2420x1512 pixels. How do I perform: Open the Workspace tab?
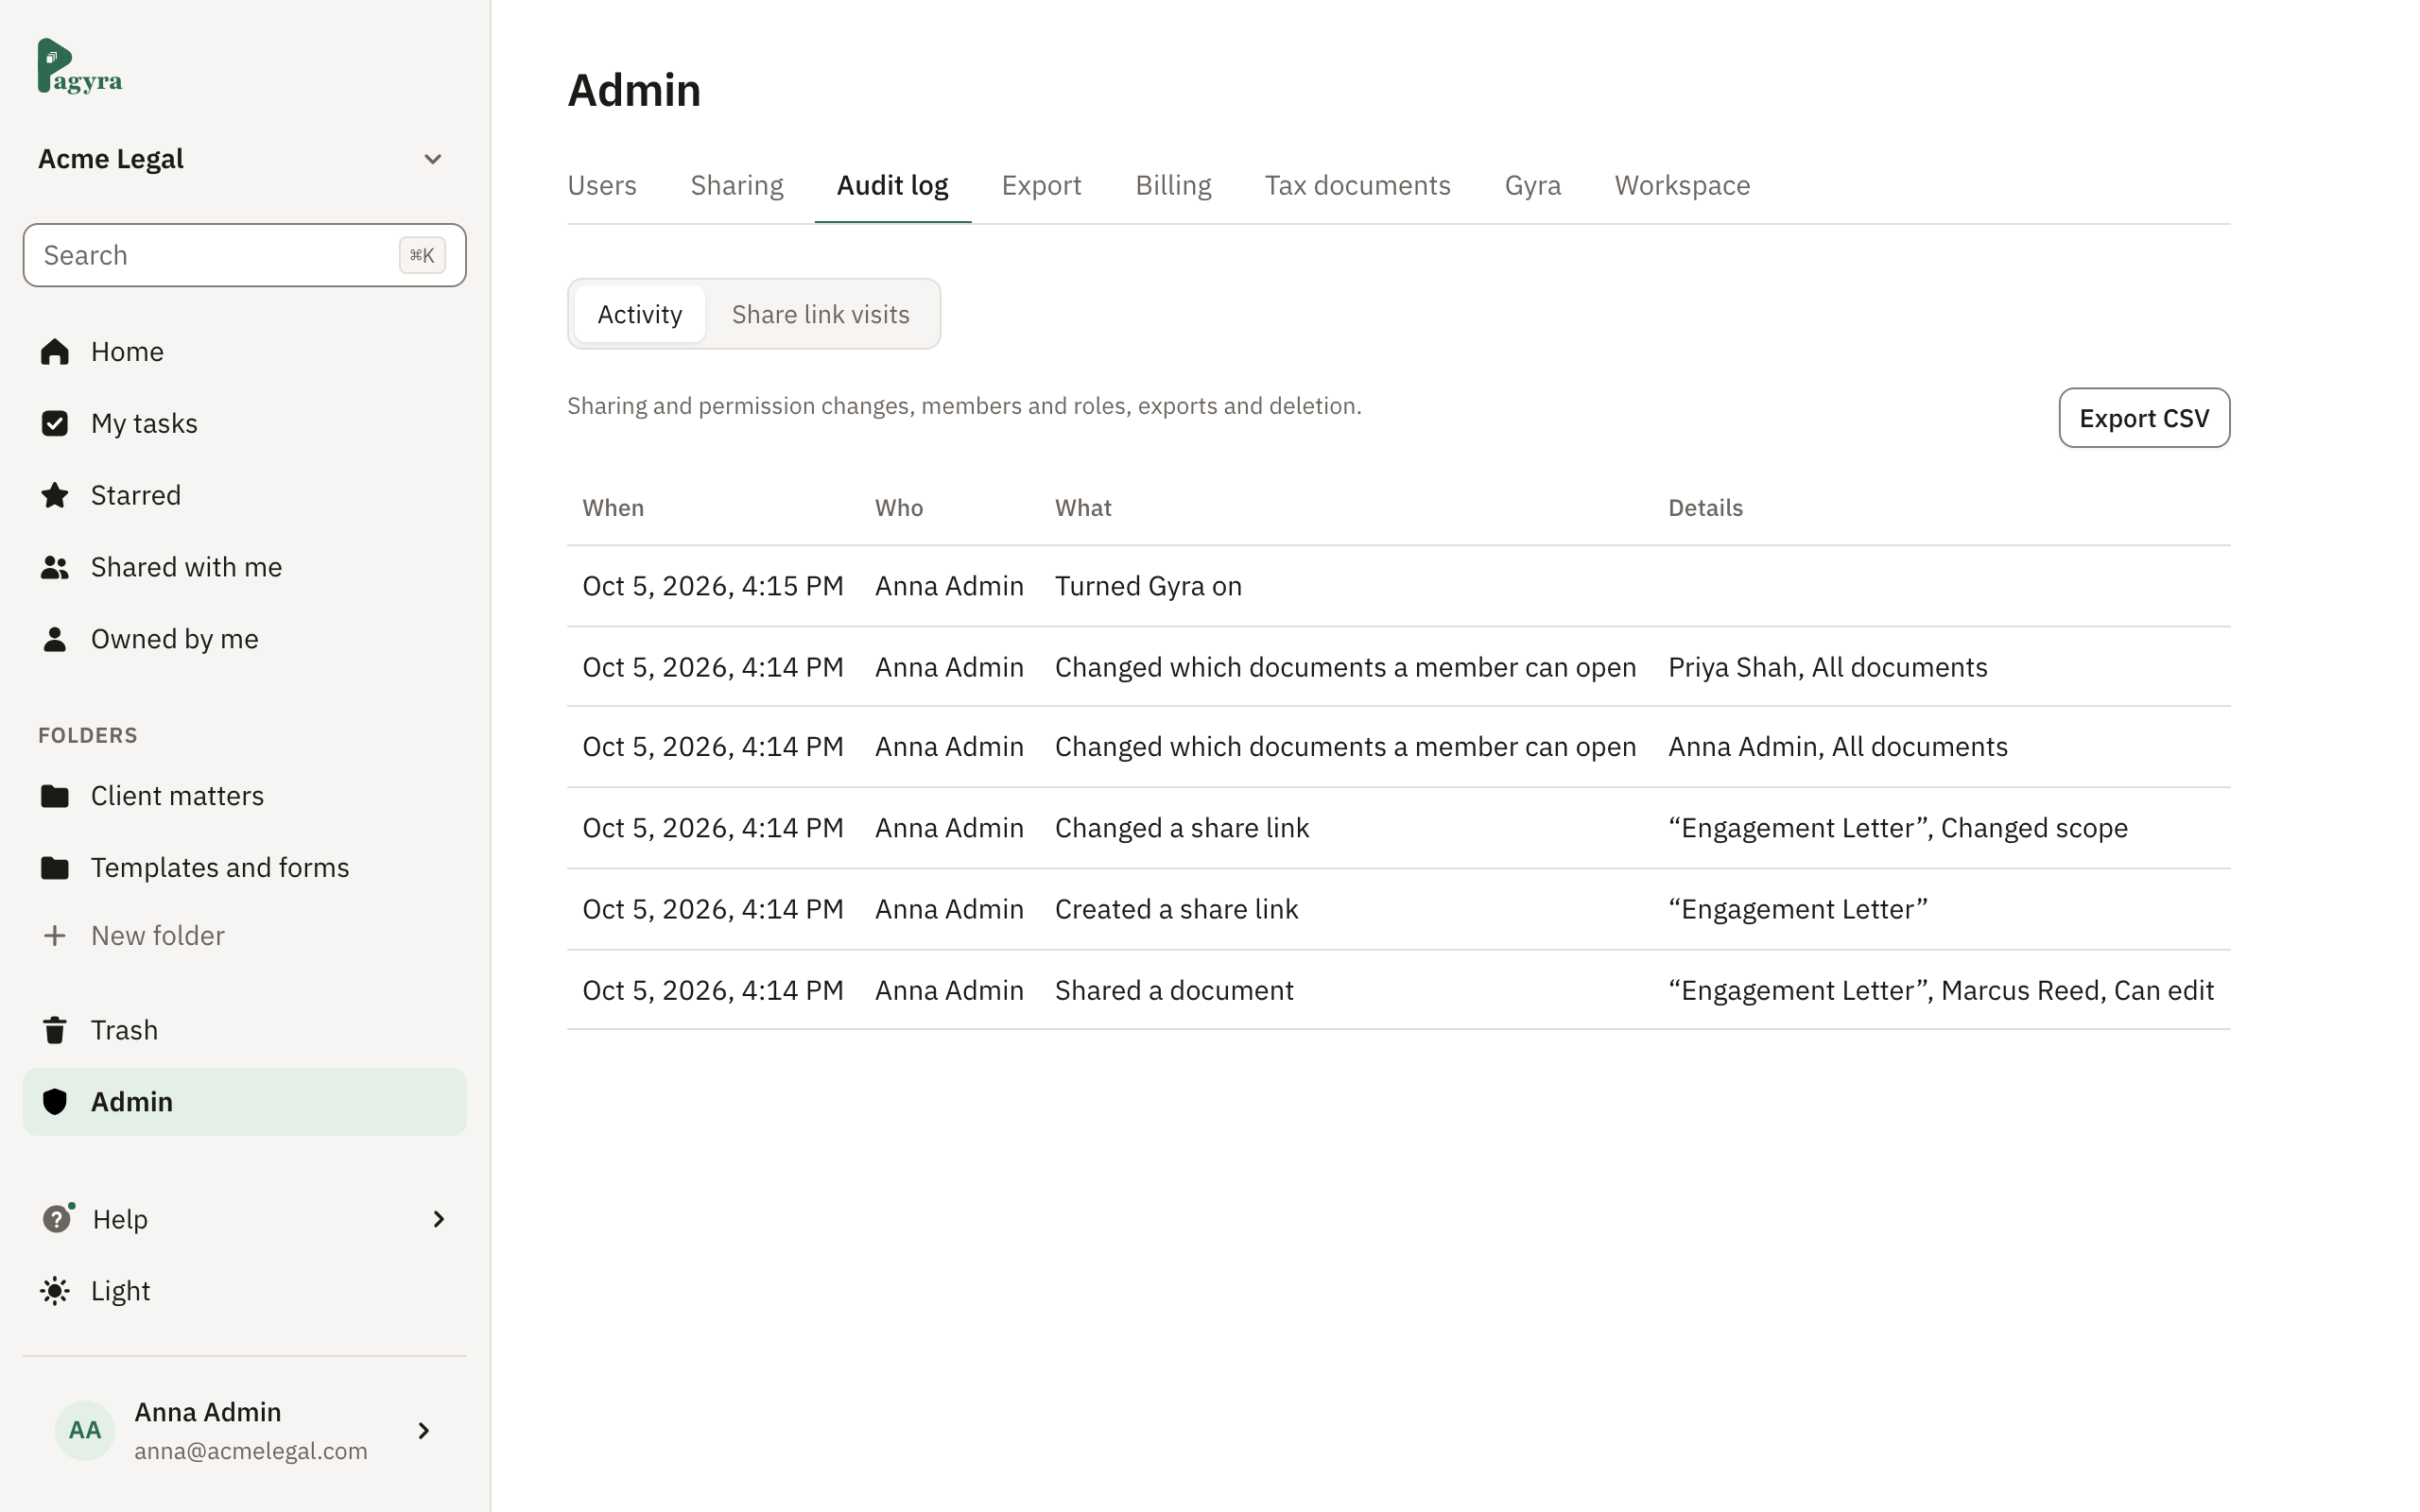click(x=1682, y=186)
